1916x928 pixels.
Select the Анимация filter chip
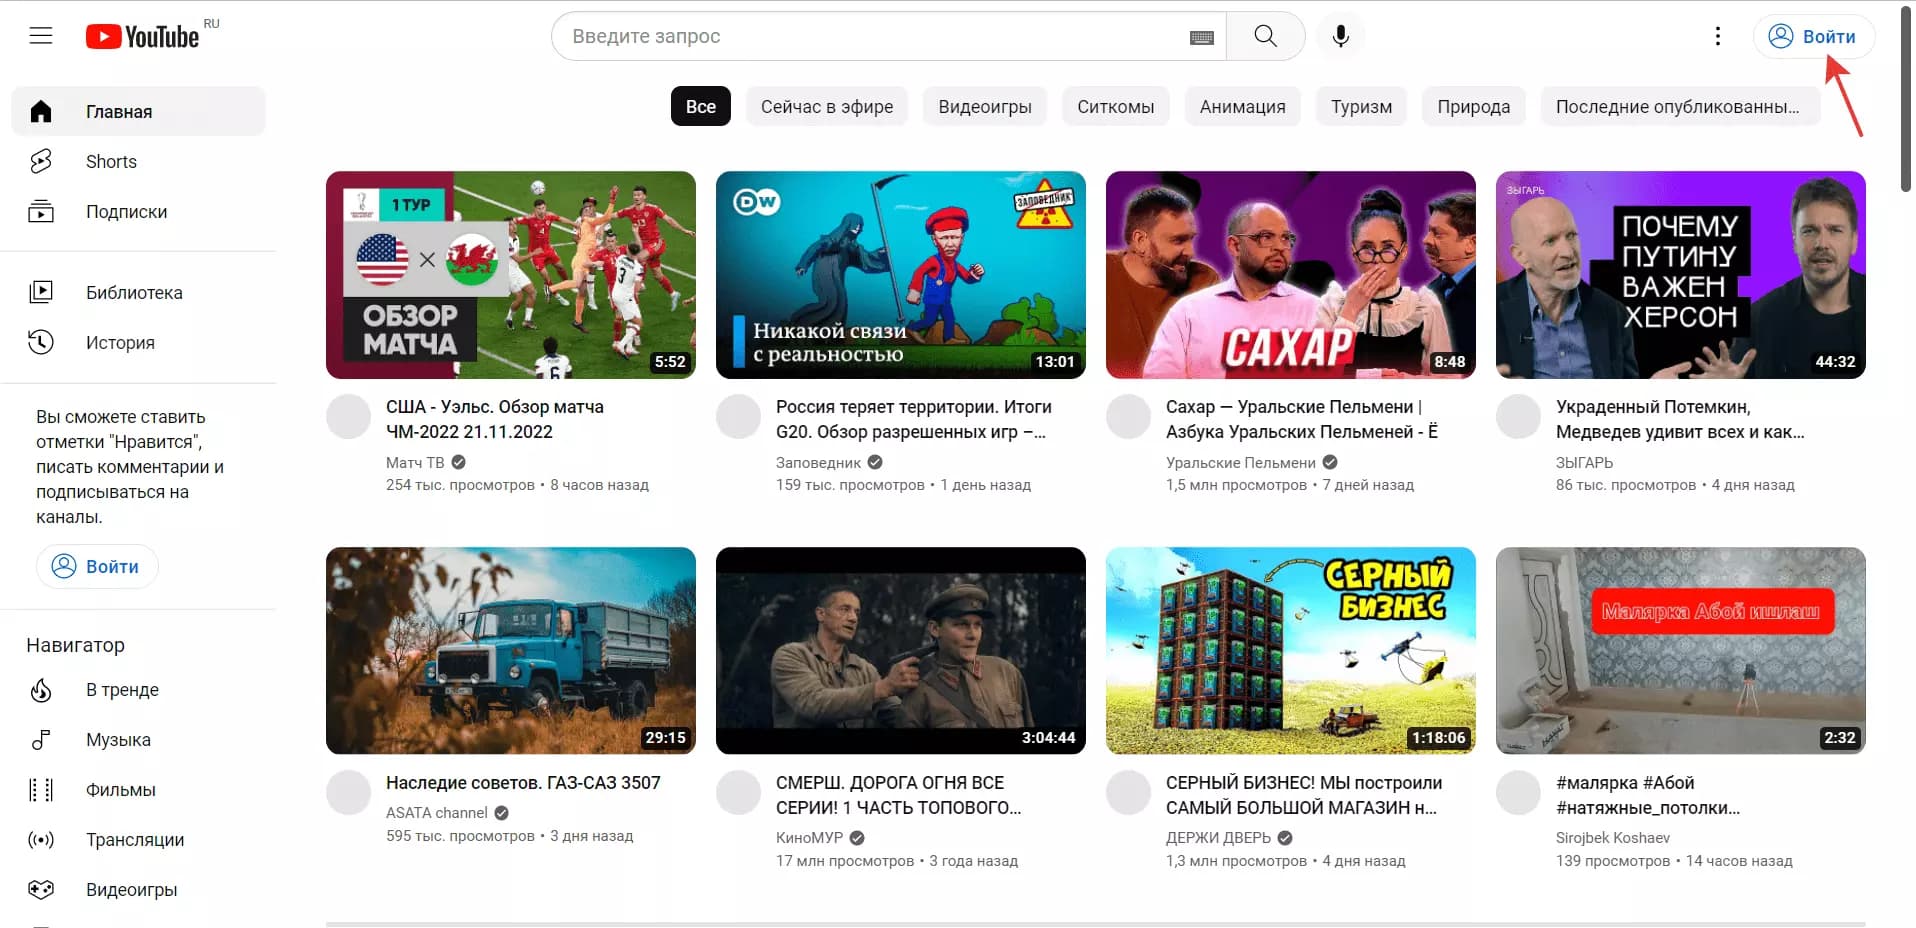[x=1243, y=106]
